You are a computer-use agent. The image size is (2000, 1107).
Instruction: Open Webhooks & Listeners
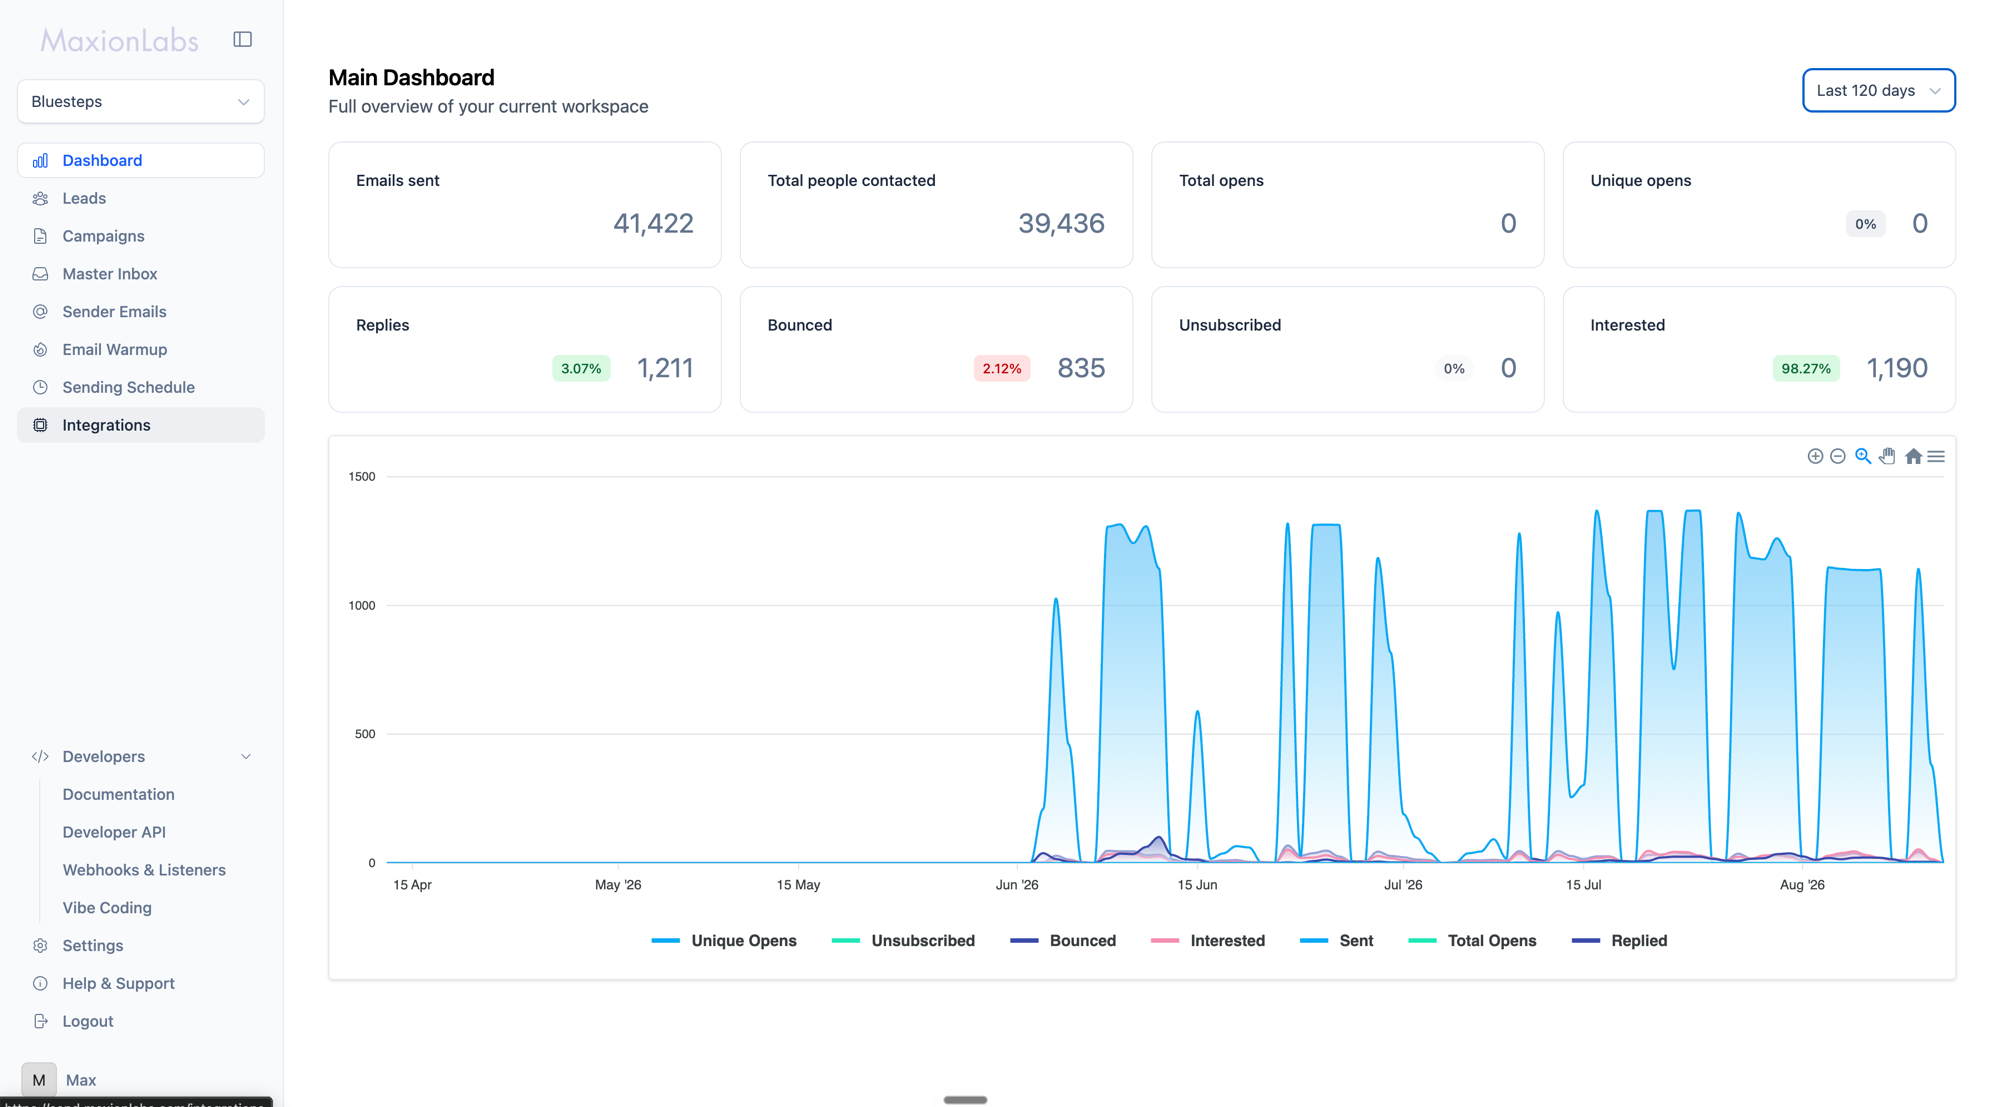point(144,870)
